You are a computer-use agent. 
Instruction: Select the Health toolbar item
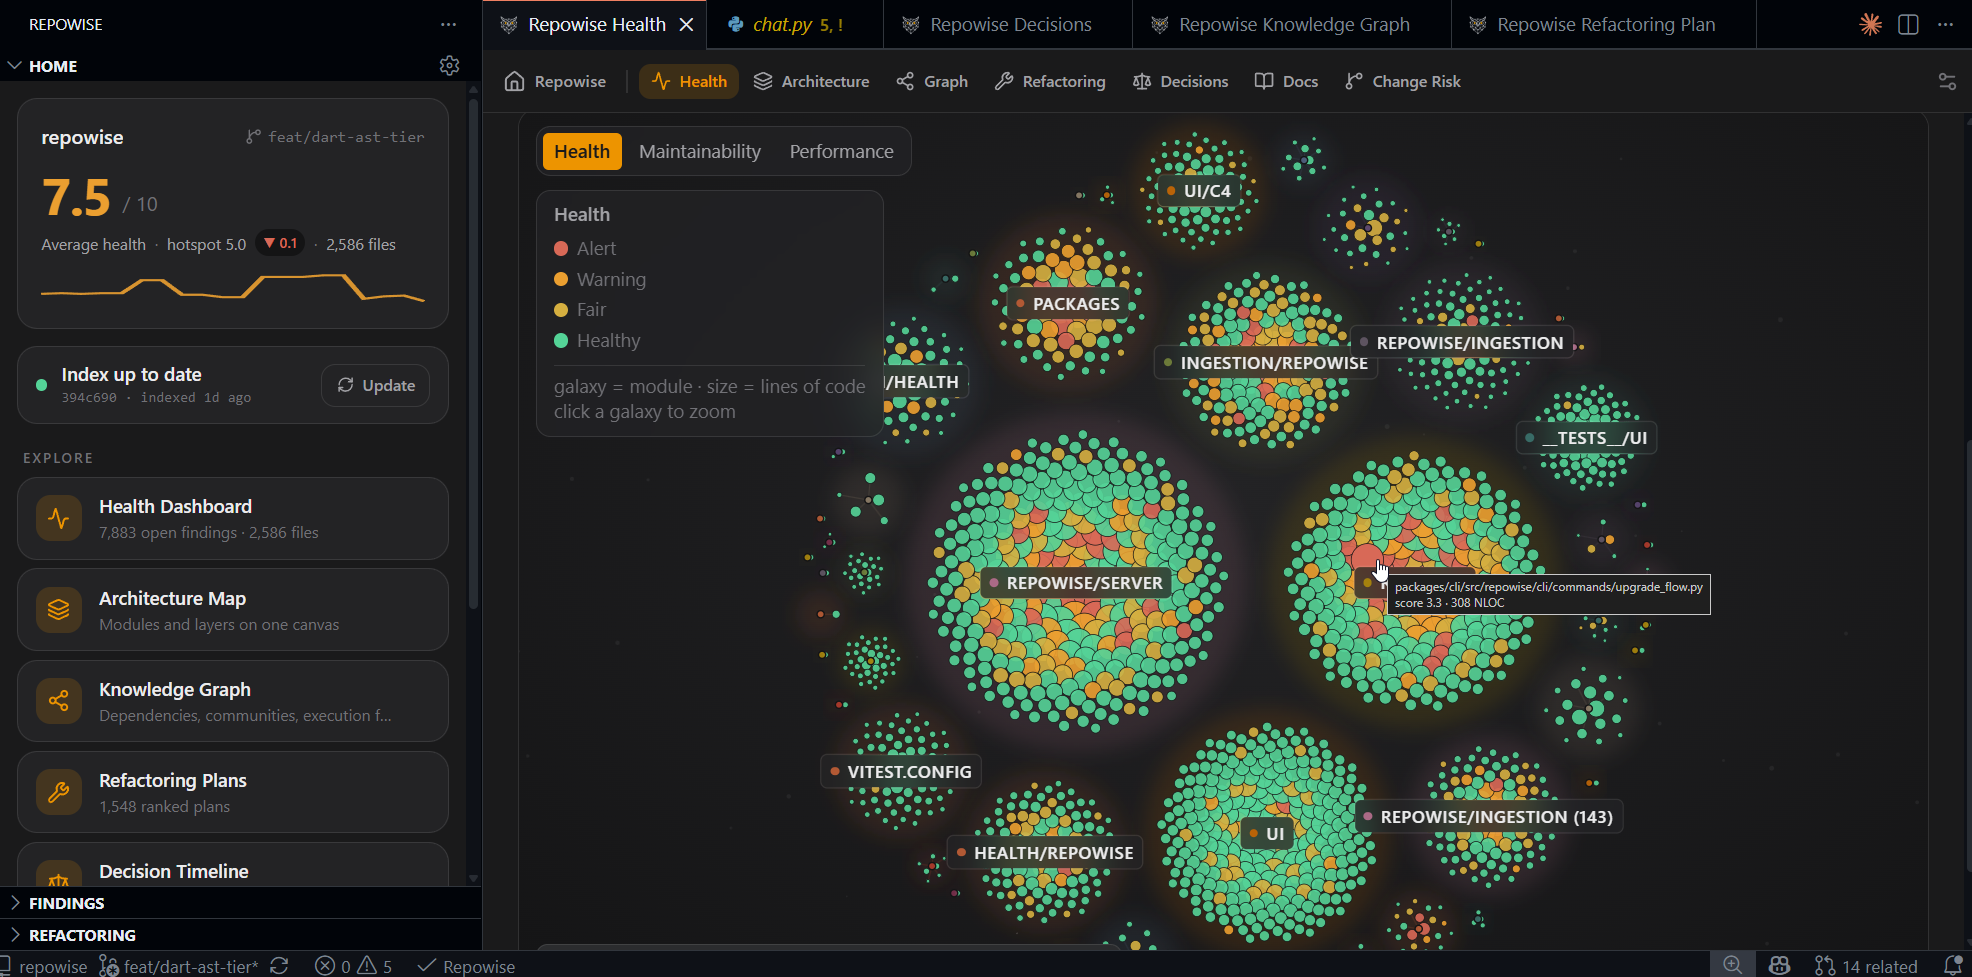tap(689, 81)
